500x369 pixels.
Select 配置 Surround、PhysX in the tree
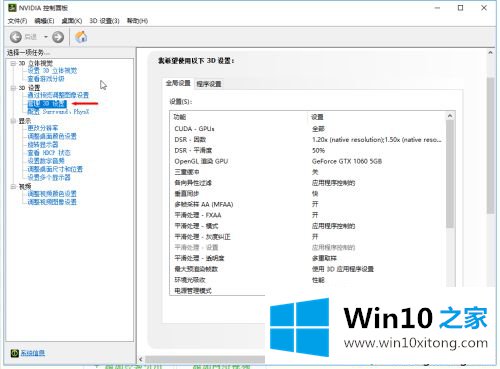click(58, 112)
